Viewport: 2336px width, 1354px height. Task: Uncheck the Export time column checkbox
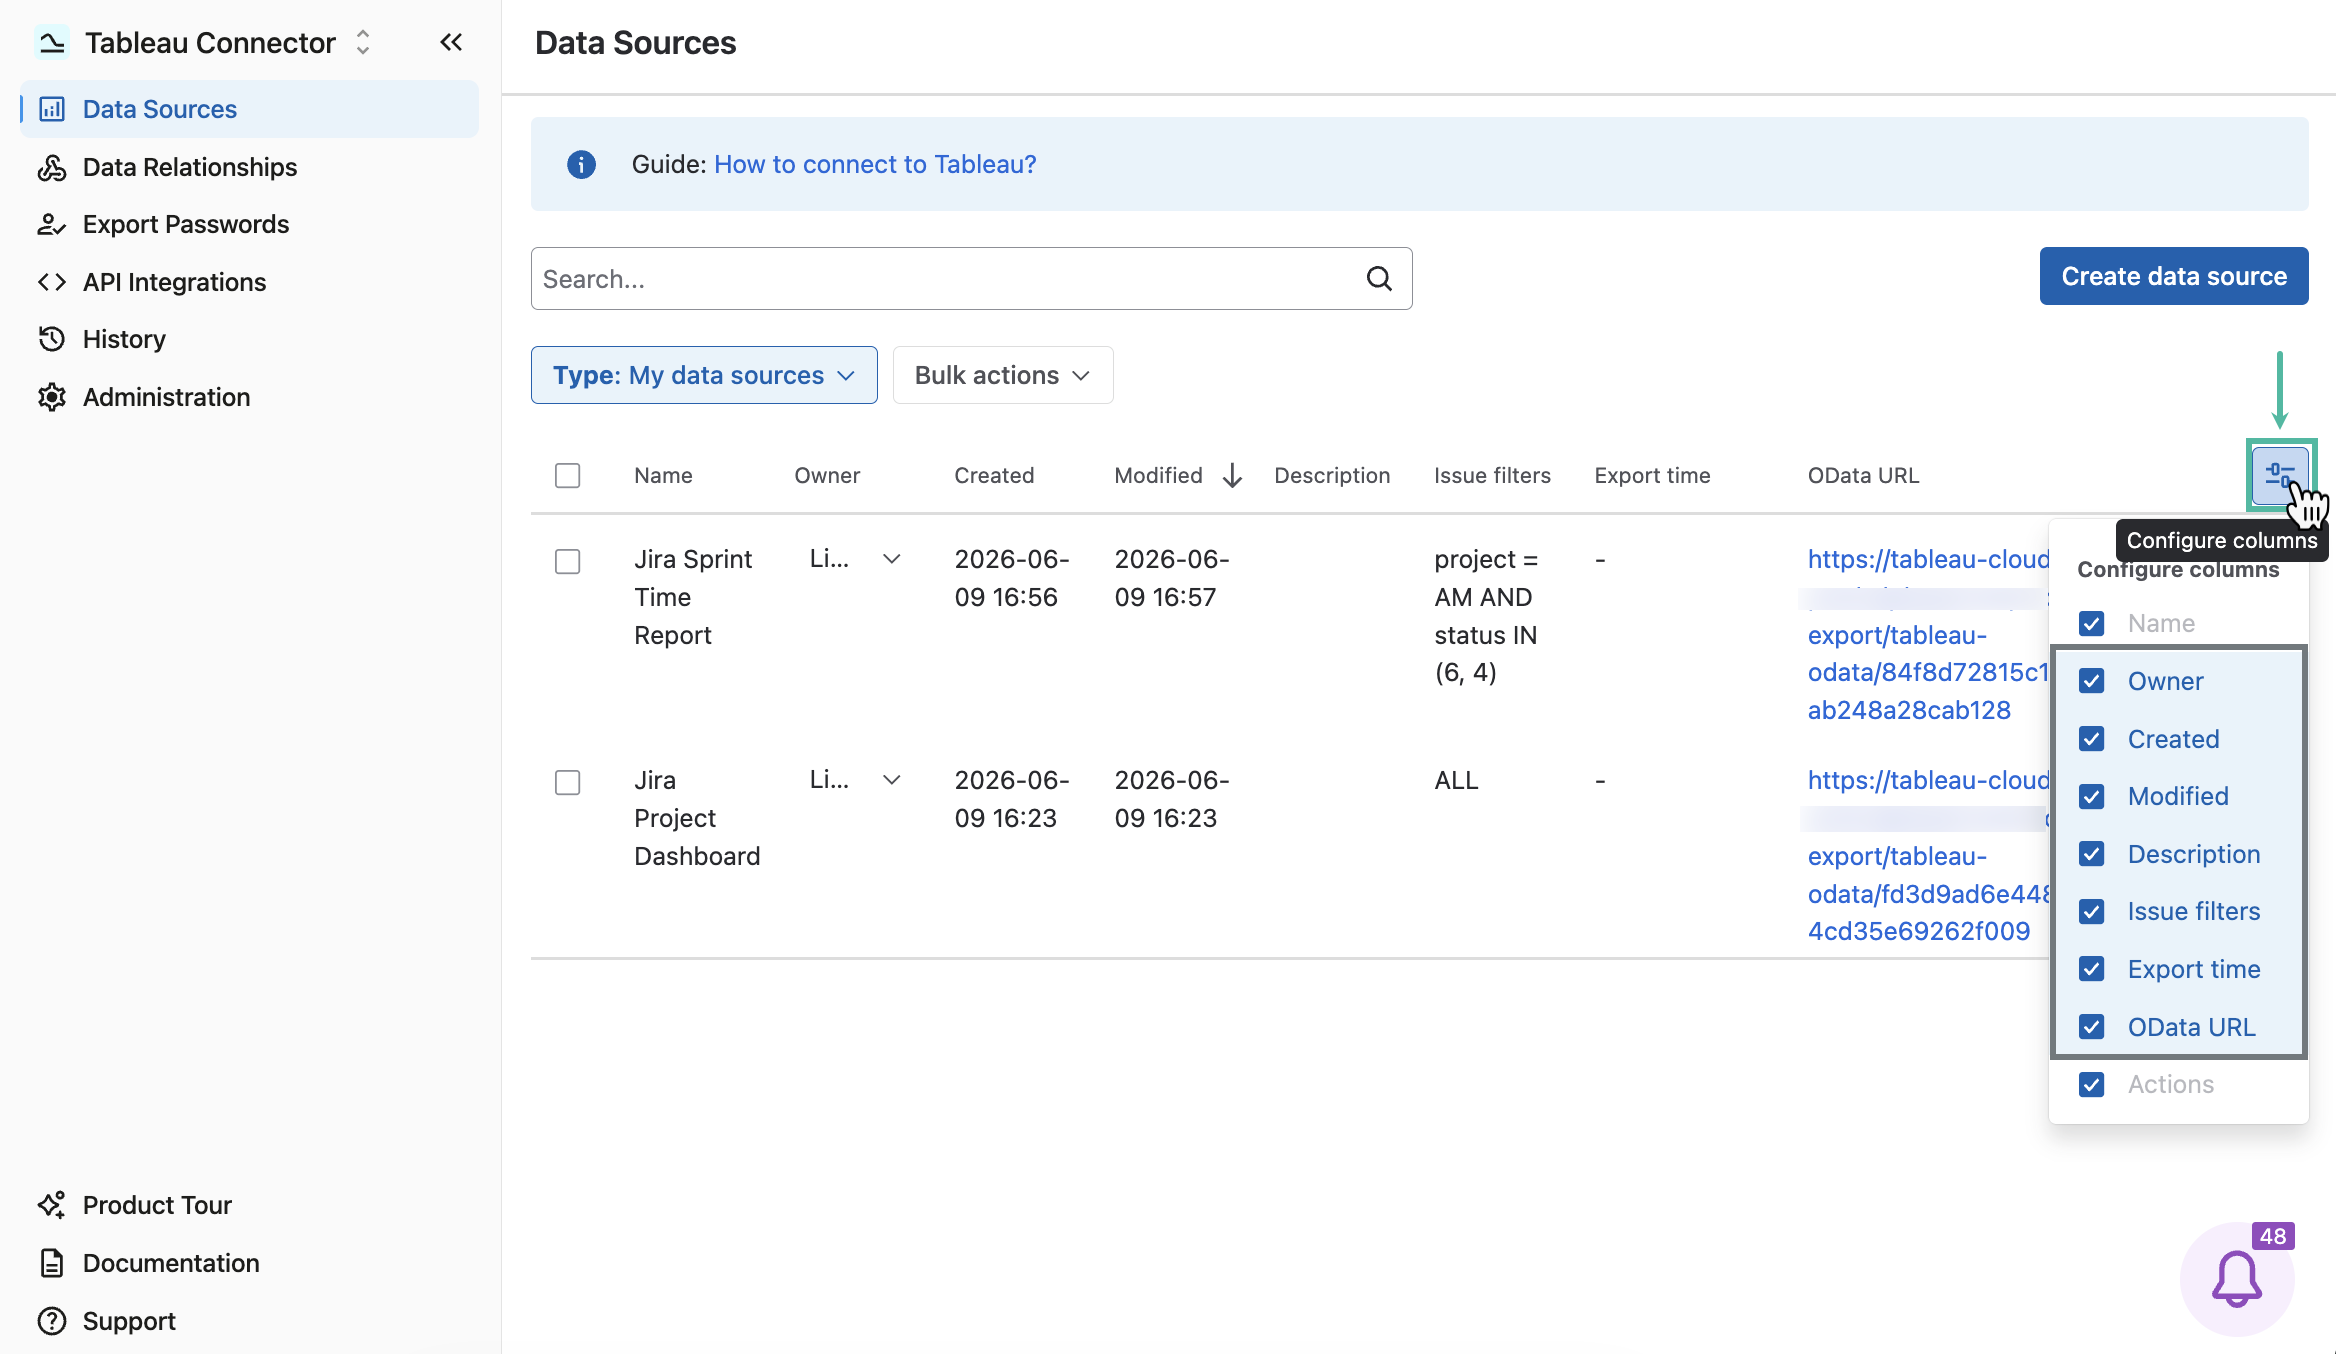point(2092,969)
